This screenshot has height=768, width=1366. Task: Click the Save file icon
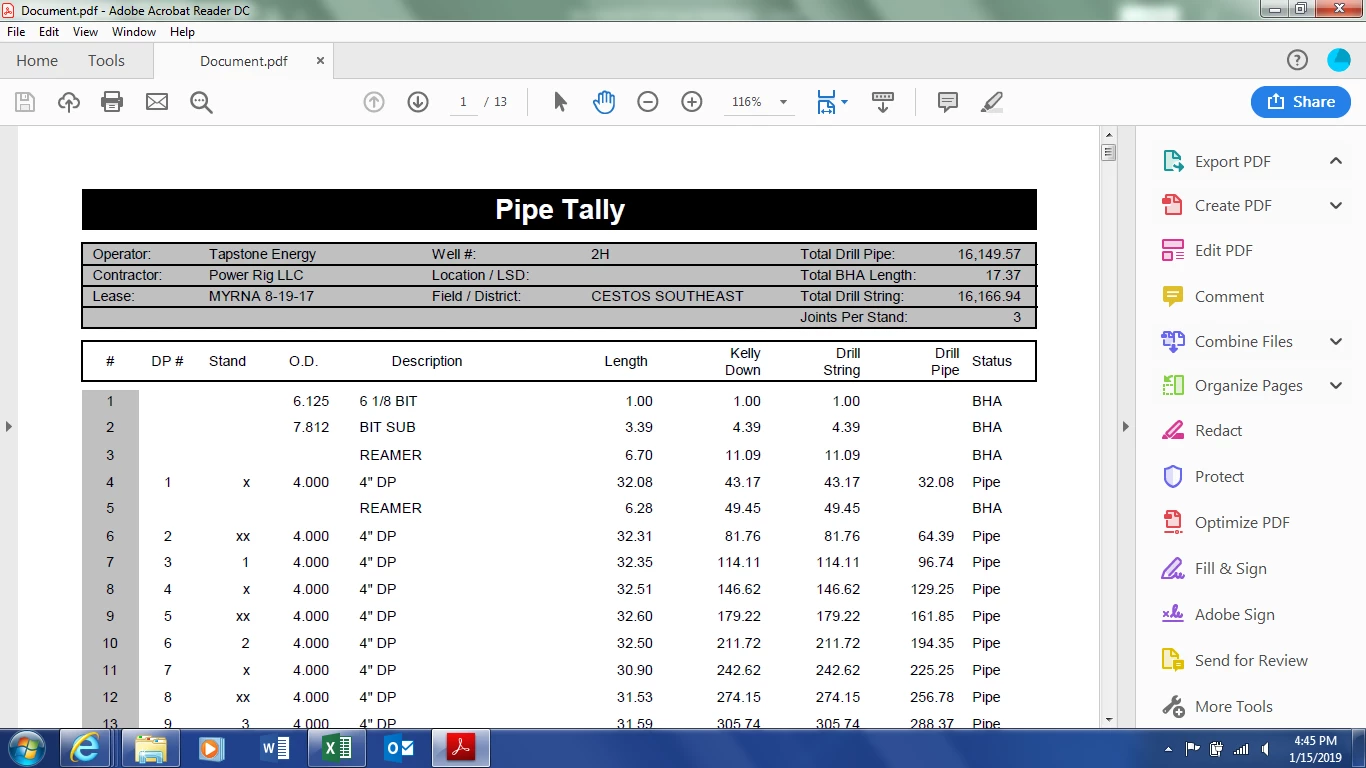pos(25,102)
